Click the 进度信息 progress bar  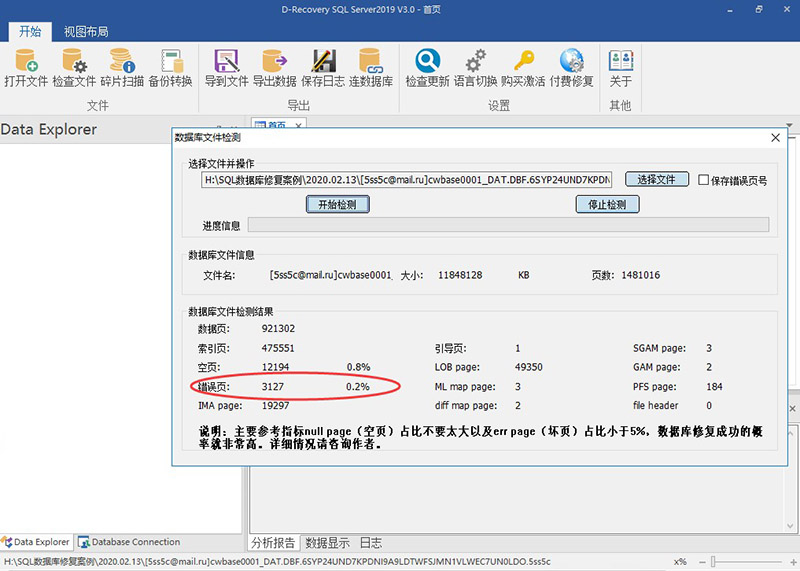[x=508, y=225]
